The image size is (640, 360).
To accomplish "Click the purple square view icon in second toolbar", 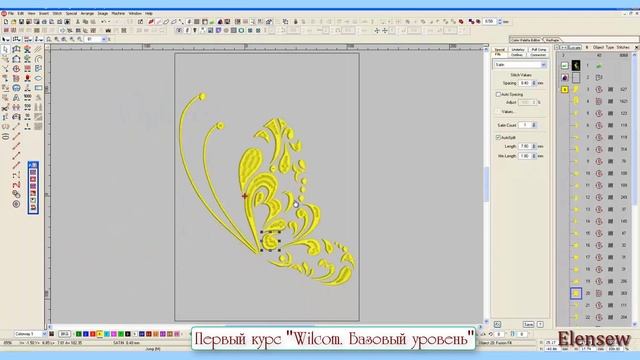I will pos(218,30).
